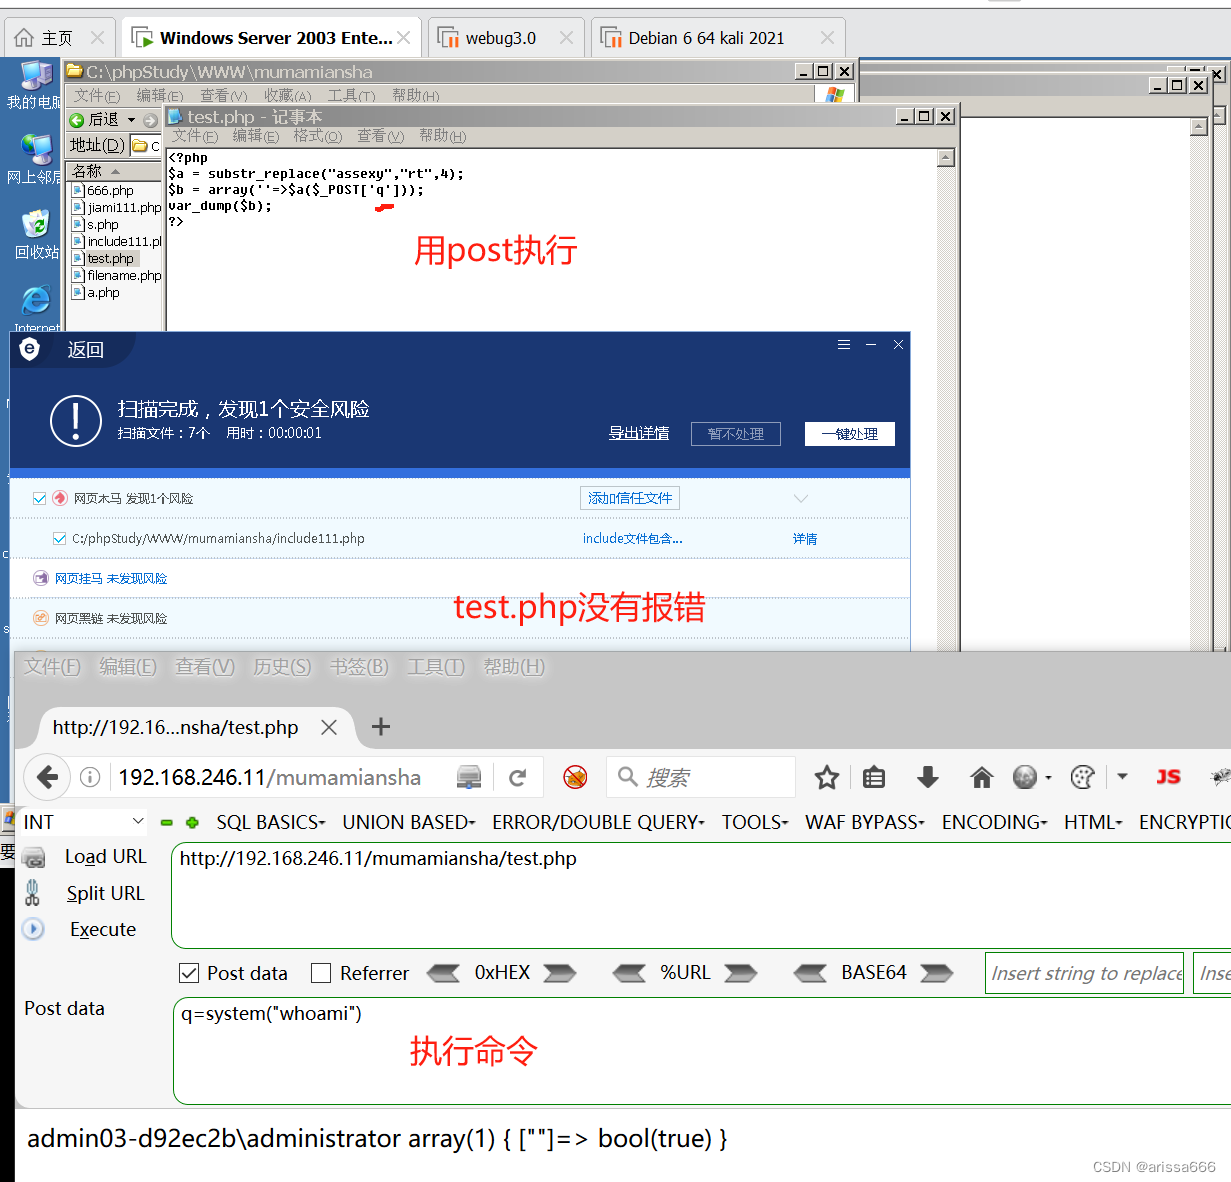Screen dimensions: 1231x1182
Task: Expand the UNION BASED dropdown menu
Action: [x=409, y=822]
